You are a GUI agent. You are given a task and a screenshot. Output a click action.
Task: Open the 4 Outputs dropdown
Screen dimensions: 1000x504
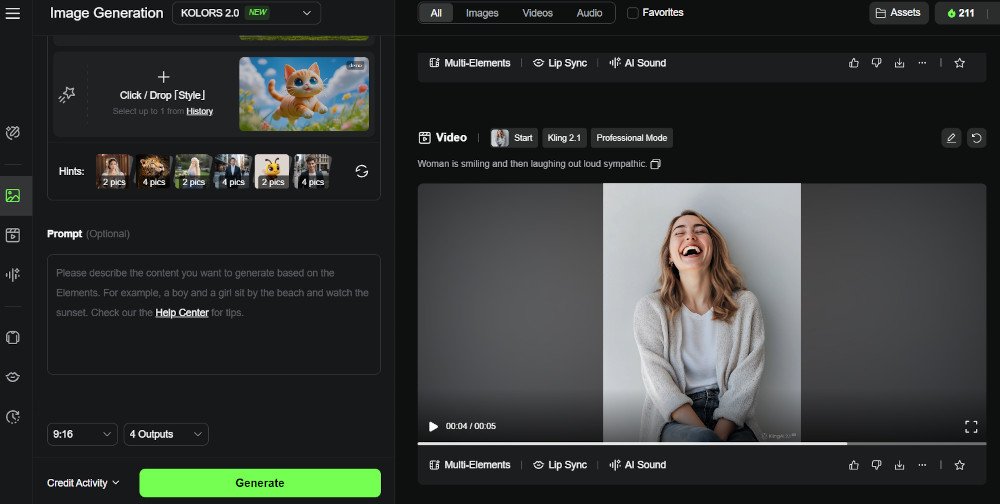[x=166, y=434]
